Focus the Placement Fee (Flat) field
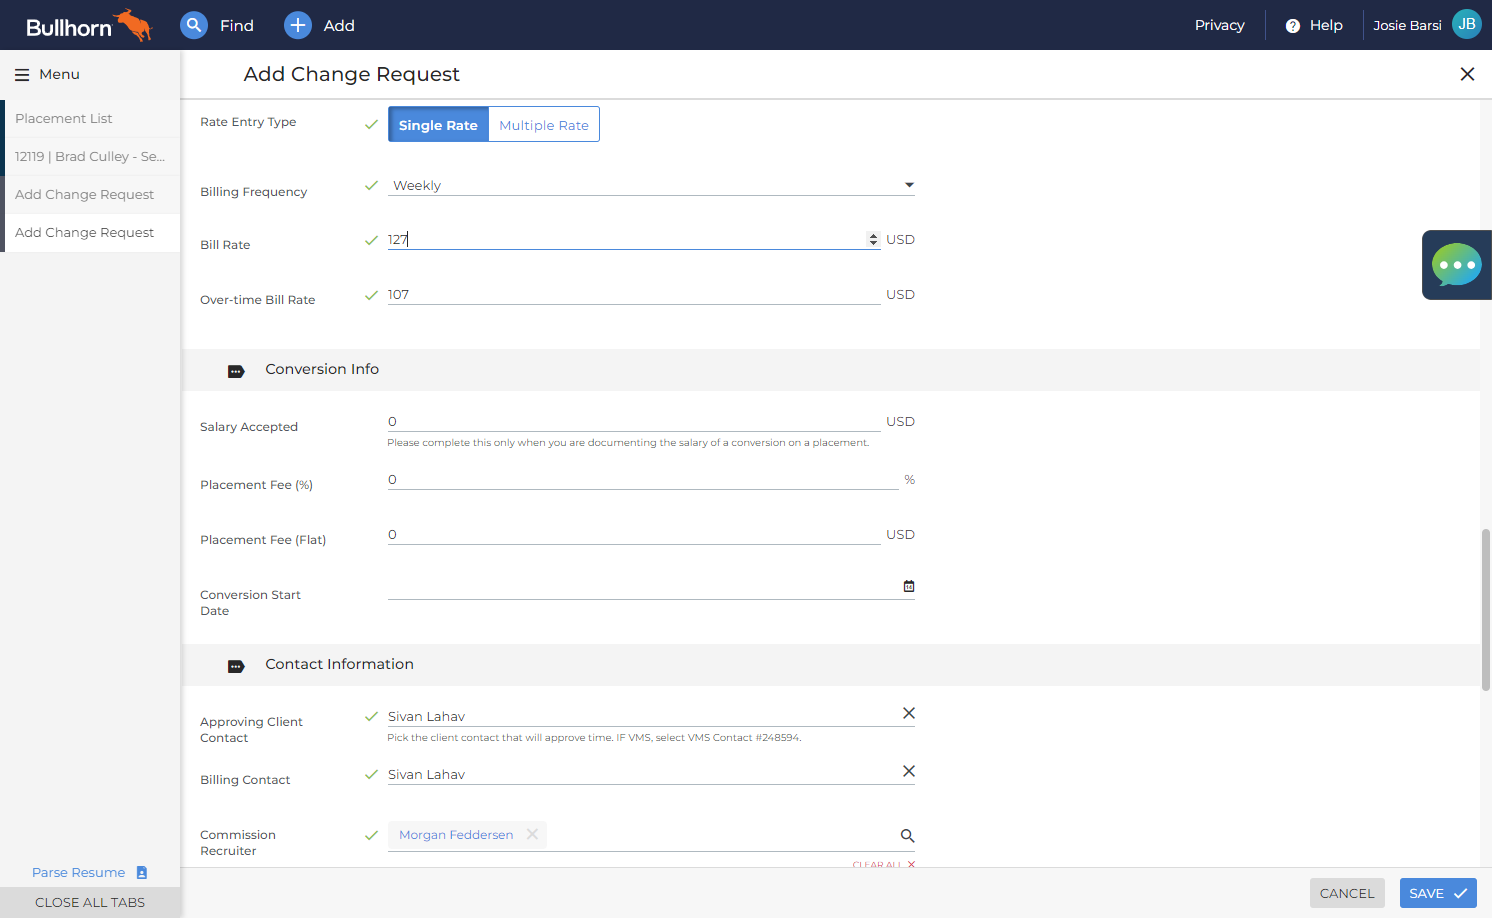 coord(634,535)
